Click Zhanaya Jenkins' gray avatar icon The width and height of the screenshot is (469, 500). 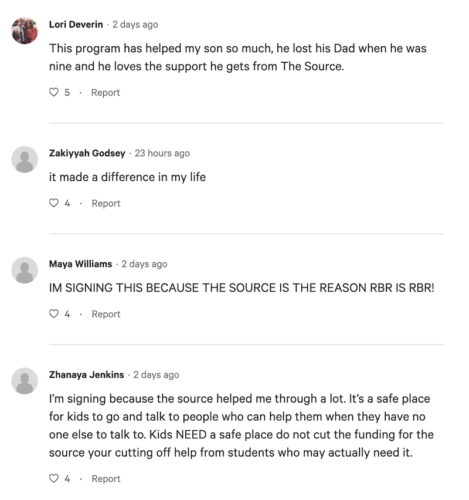(x=25, y=381)
